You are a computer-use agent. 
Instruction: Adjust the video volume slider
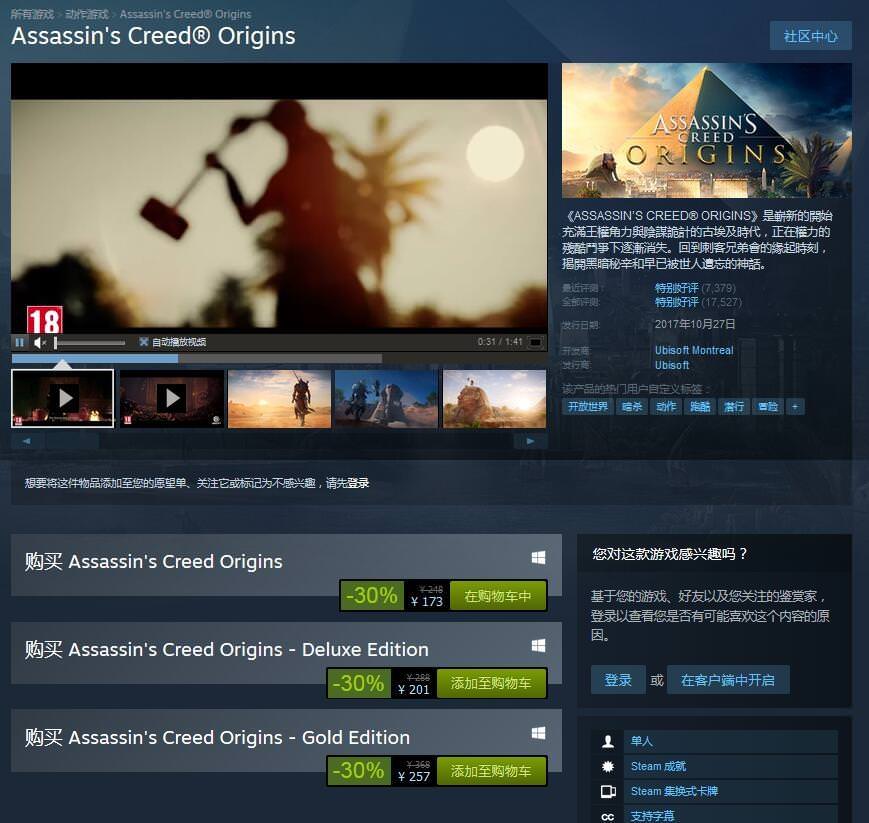(90, 343)
